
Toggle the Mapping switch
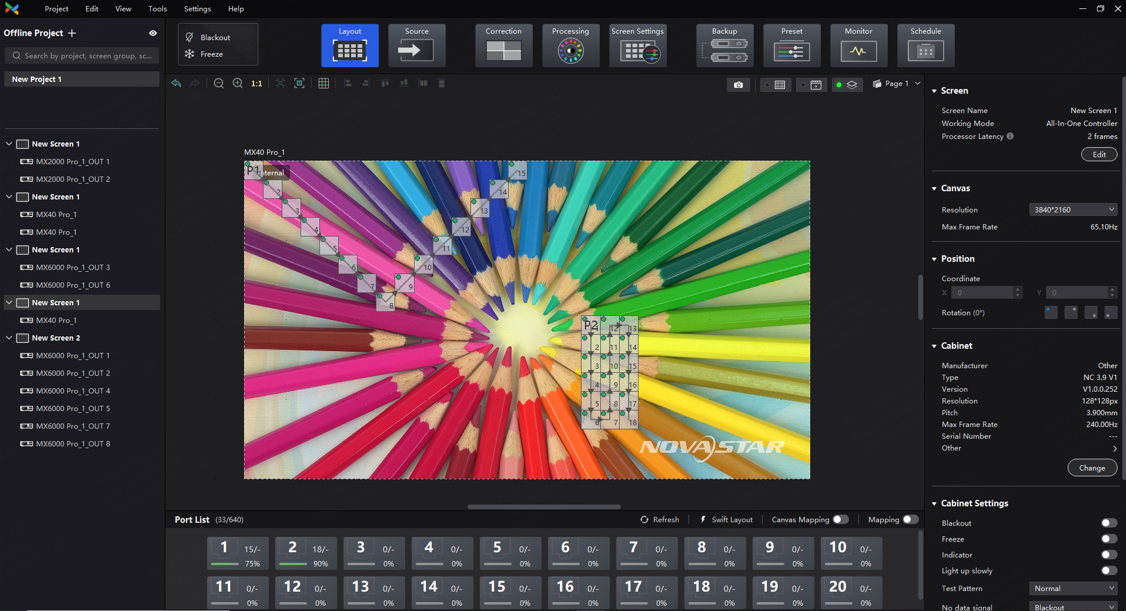910,519
